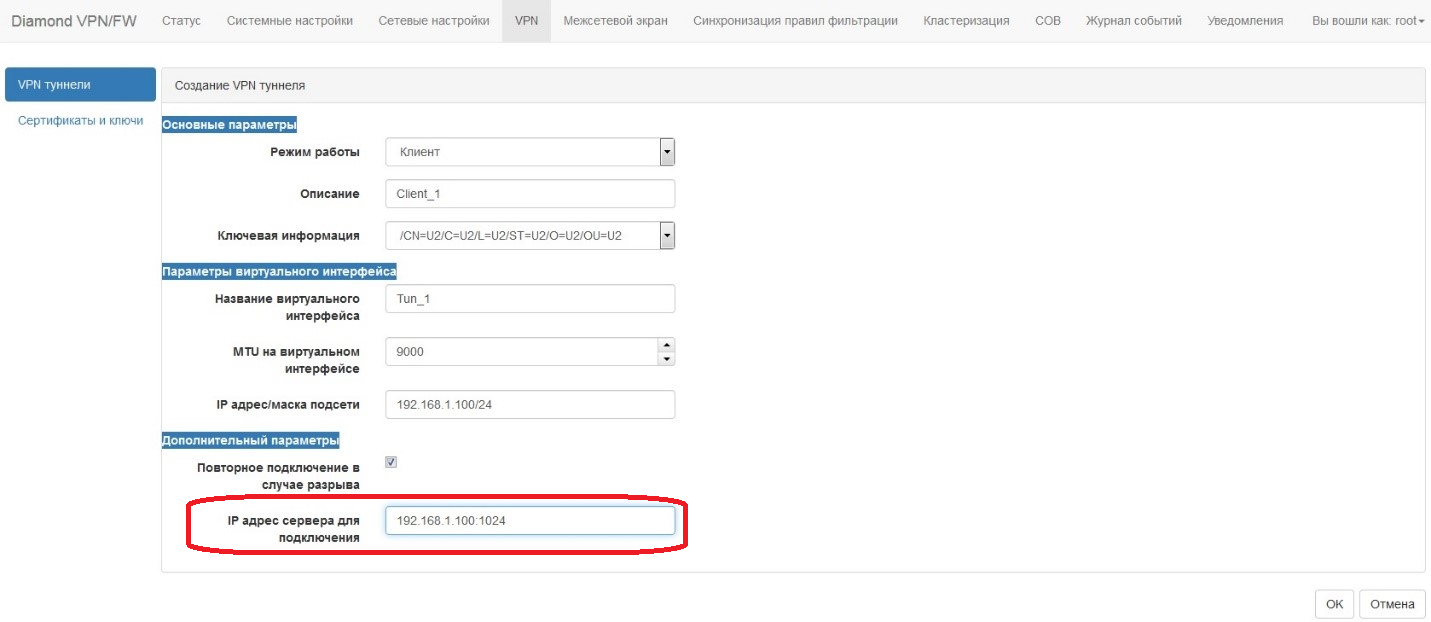Image resolution: width=1431 pixels, height=622 pixels.
Task: Click the Описание text field
Action: tap(530, 194)
